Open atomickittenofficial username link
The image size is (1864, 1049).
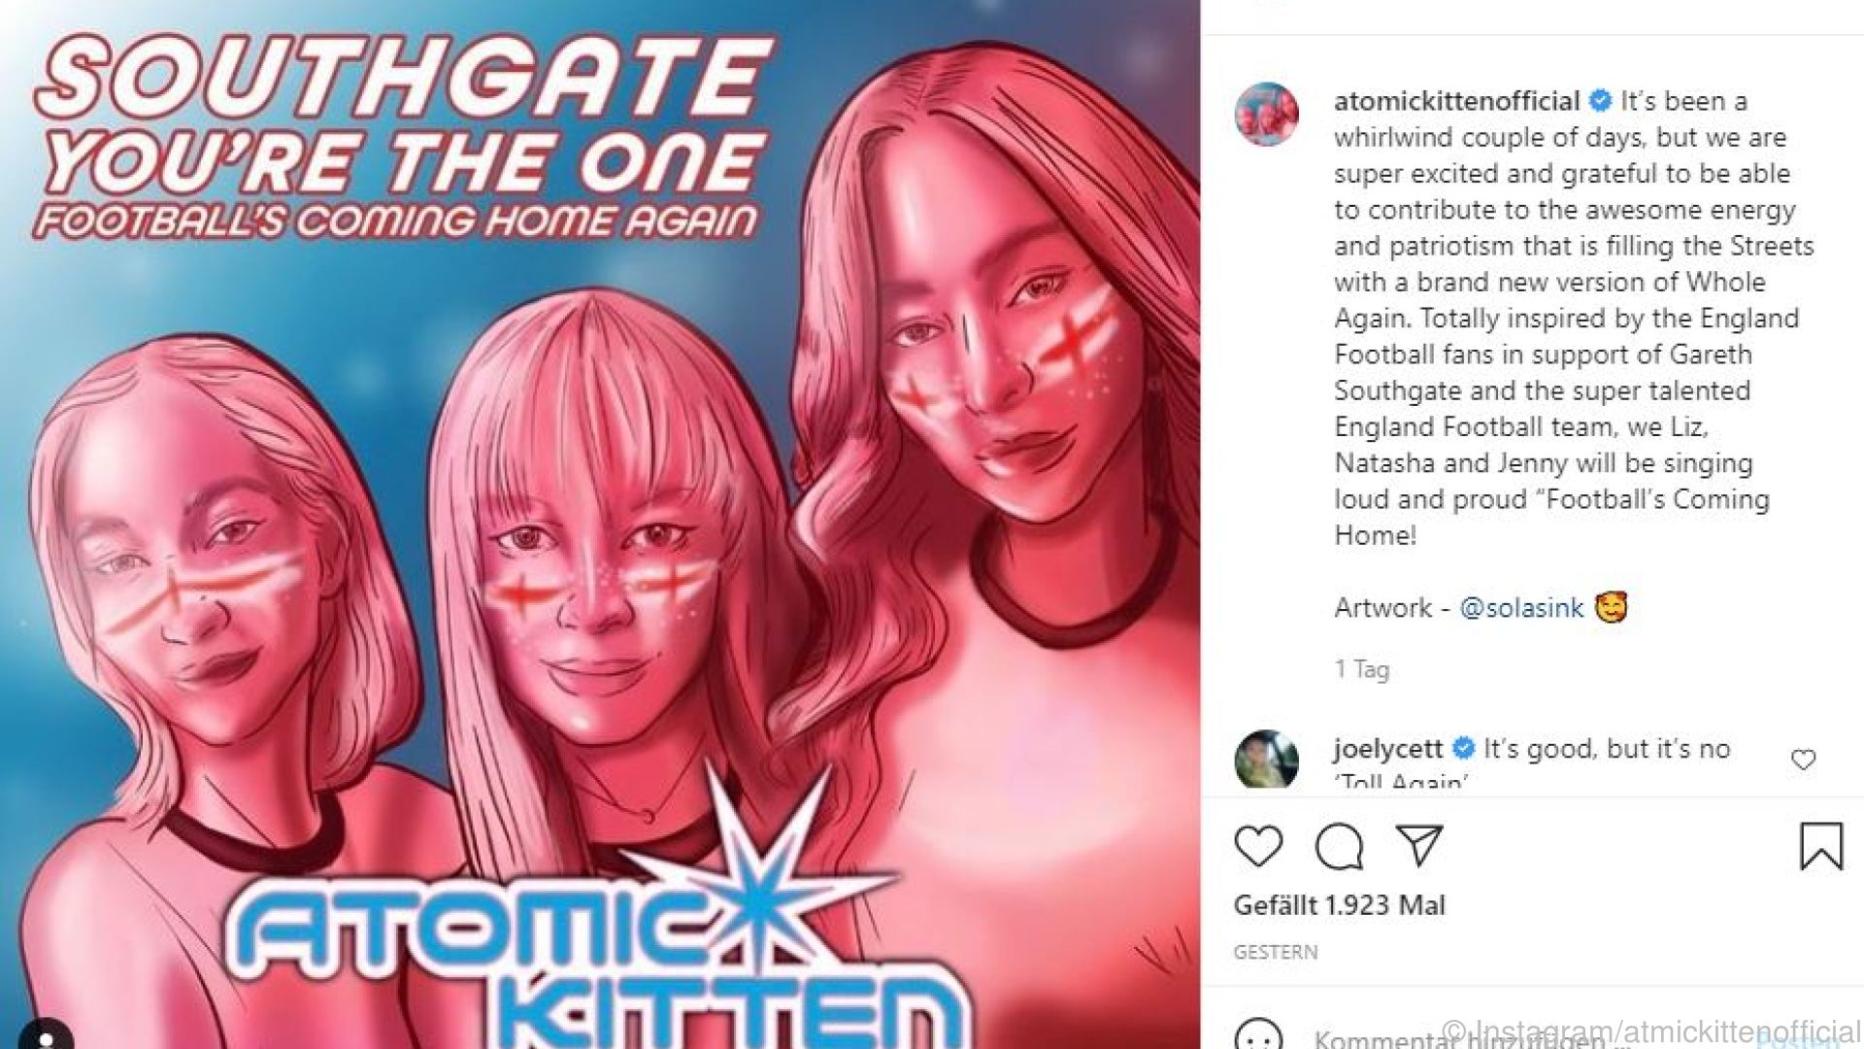[1456, 101]
